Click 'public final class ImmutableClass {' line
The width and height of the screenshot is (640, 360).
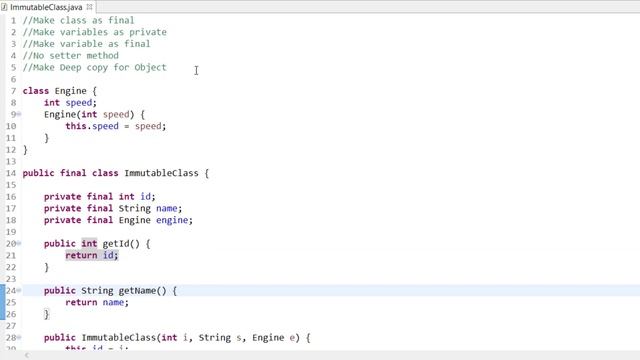click(x=116, y=173)
